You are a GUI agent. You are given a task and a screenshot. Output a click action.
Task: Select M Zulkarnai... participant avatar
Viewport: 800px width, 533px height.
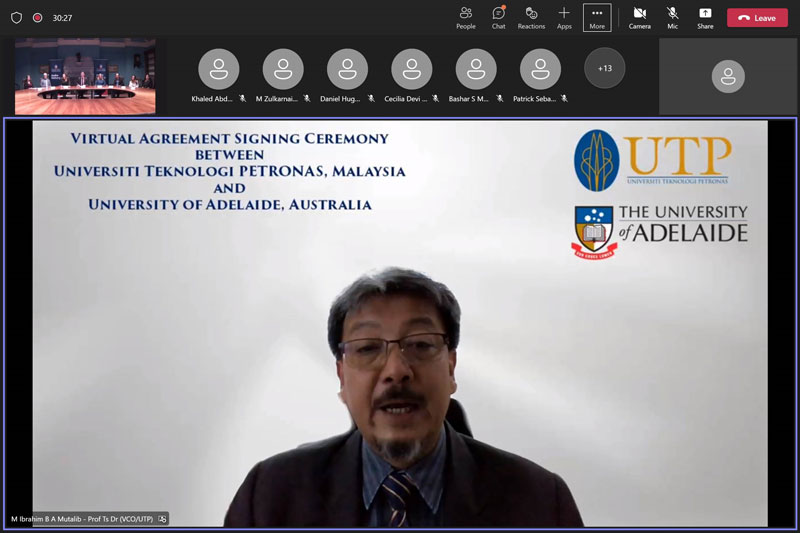pyautogui.click(x=283, y=69)
